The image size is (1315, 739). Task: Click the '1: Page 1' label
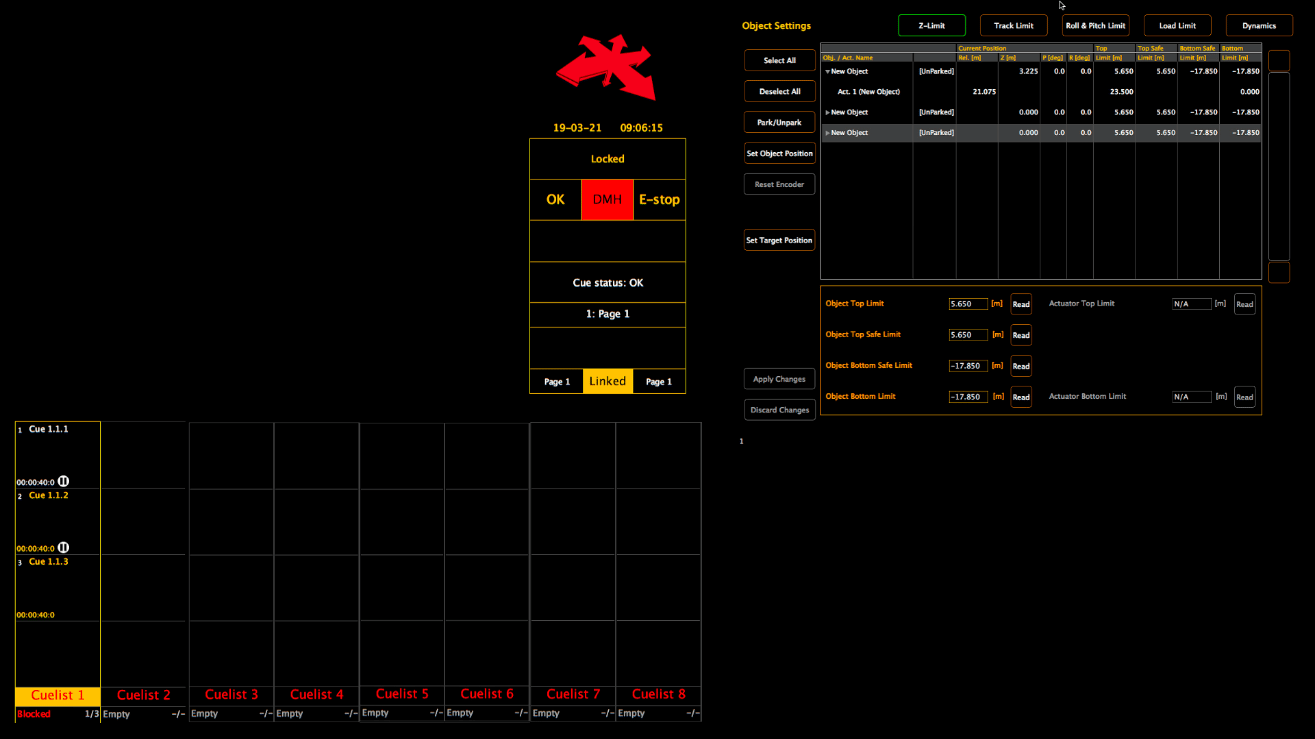(x=607, y=314)
